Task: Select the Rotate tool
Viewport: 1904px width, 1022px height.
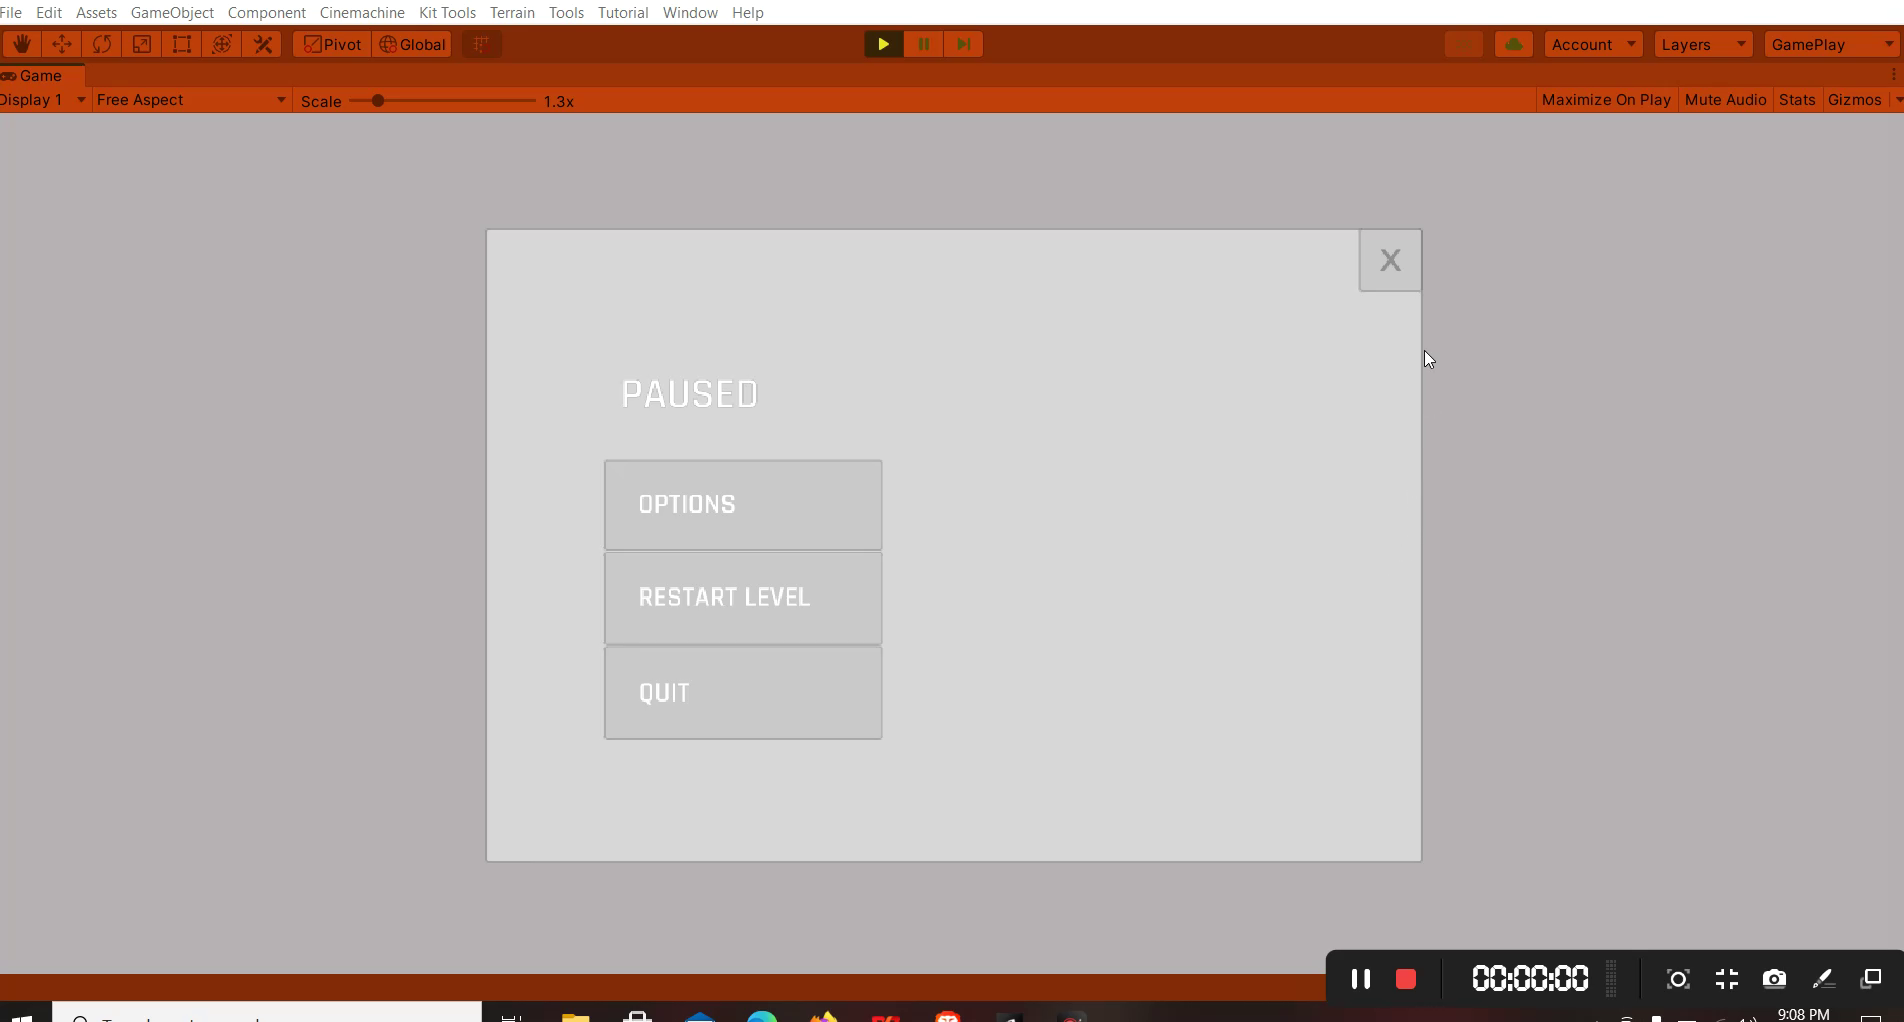Action: (101, 44)
